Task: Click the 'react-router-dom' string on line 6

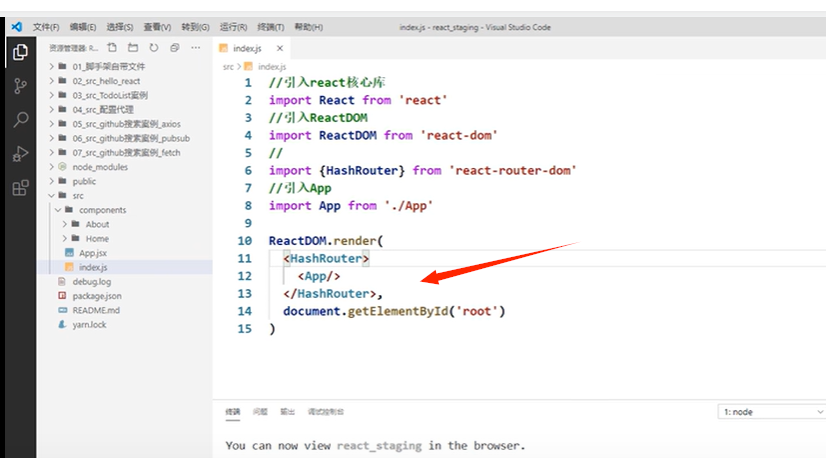Action: click(513, 170)
